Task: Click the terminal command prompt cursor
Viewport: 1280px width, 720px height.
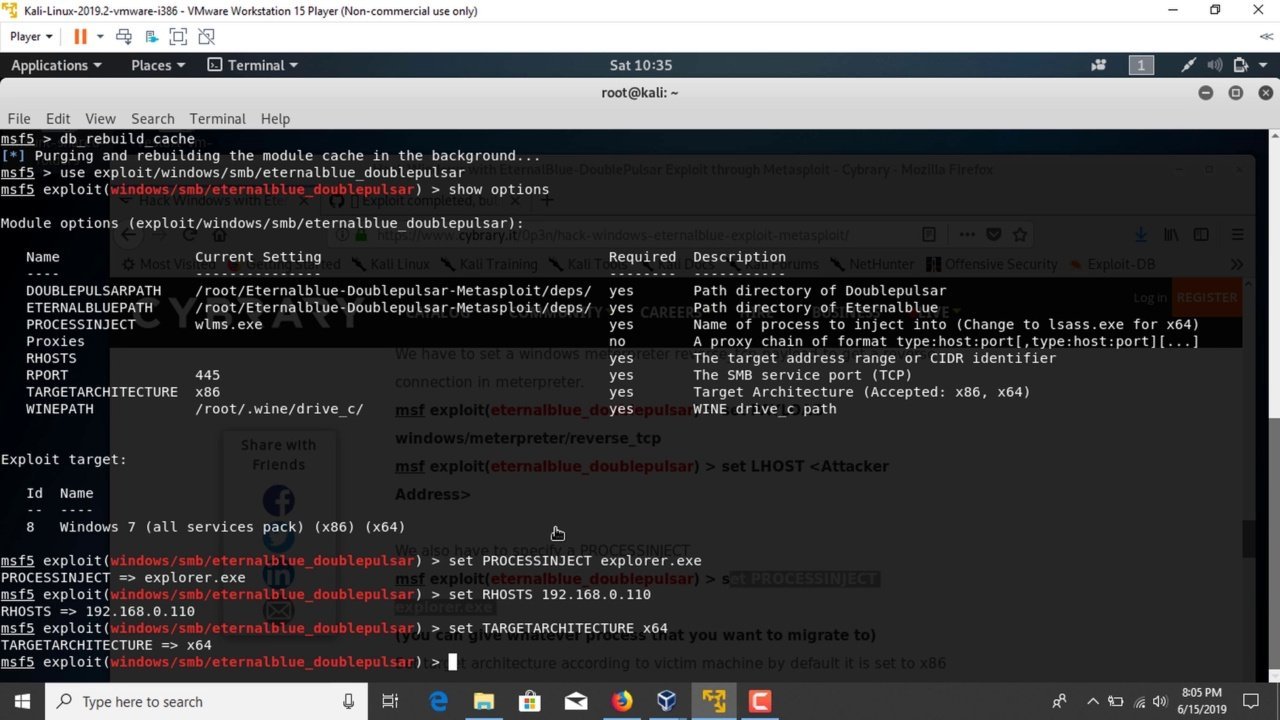Action: click(x=452, y=662)
